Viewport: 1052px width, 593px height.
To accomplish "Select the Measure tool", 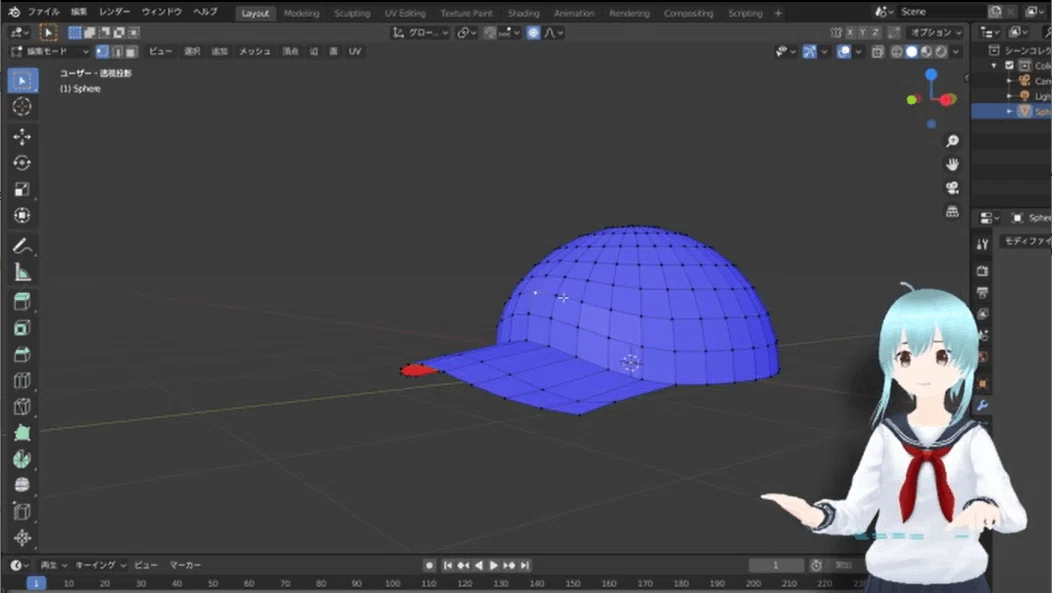I will tap(22, 272).
